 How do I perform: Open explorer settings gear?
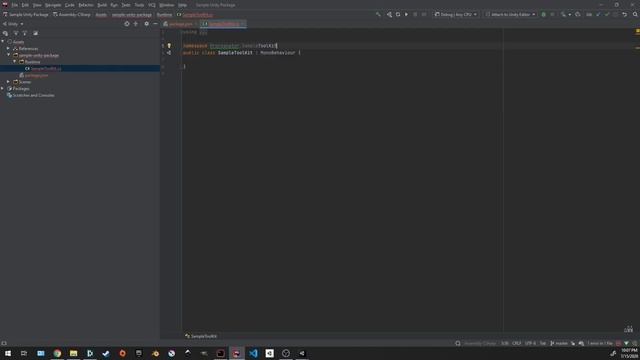(x=147, y=24)
